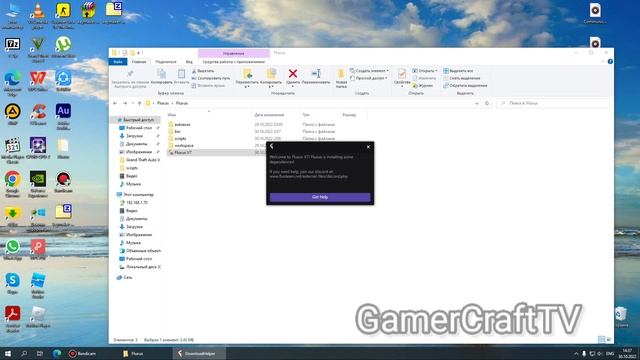
Task: Open the Copy to dropdown in ribbon
Action: click(x=270, y=87)
